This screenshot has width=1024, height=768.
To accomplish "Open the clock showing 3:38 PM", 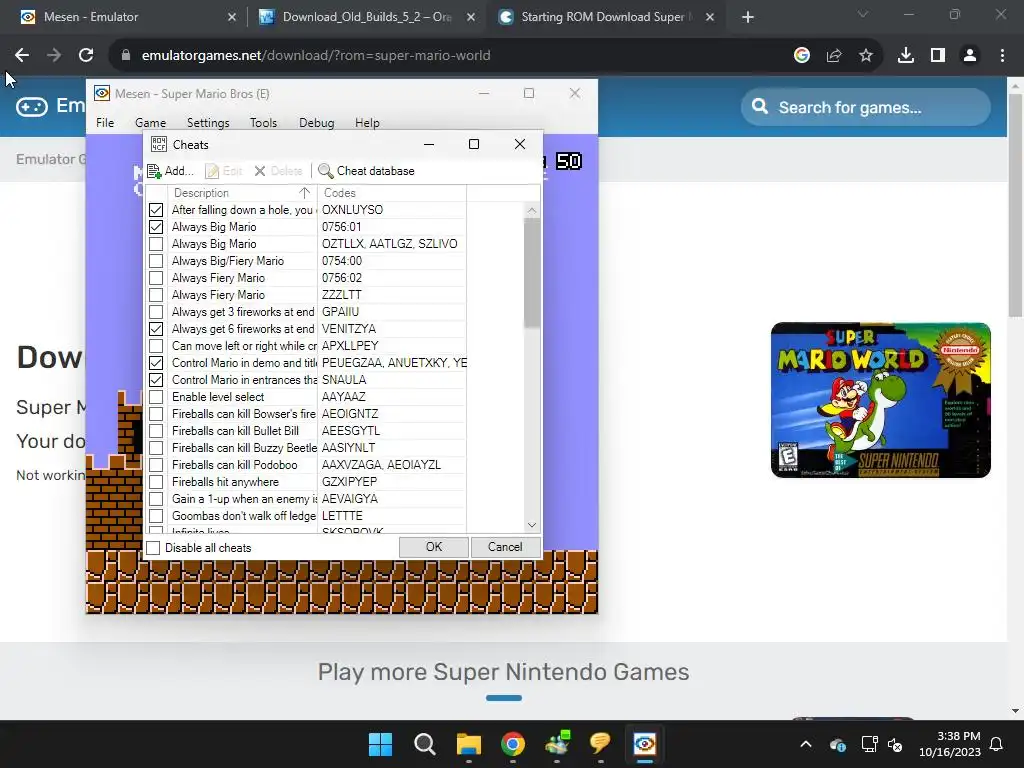I will [x=950, y=744].
